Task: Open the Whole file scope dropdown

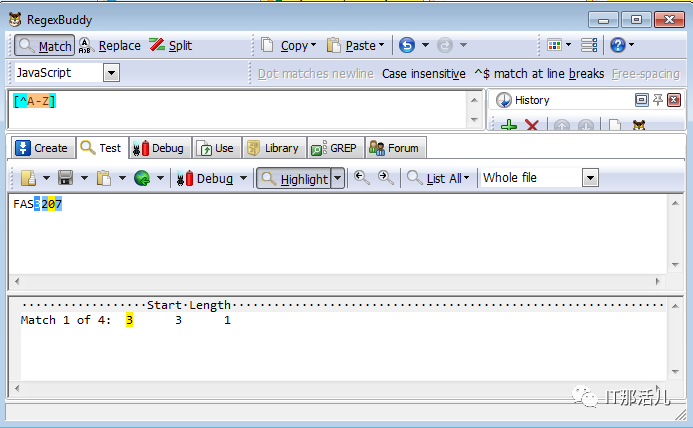Action: [x=590, y=178]
